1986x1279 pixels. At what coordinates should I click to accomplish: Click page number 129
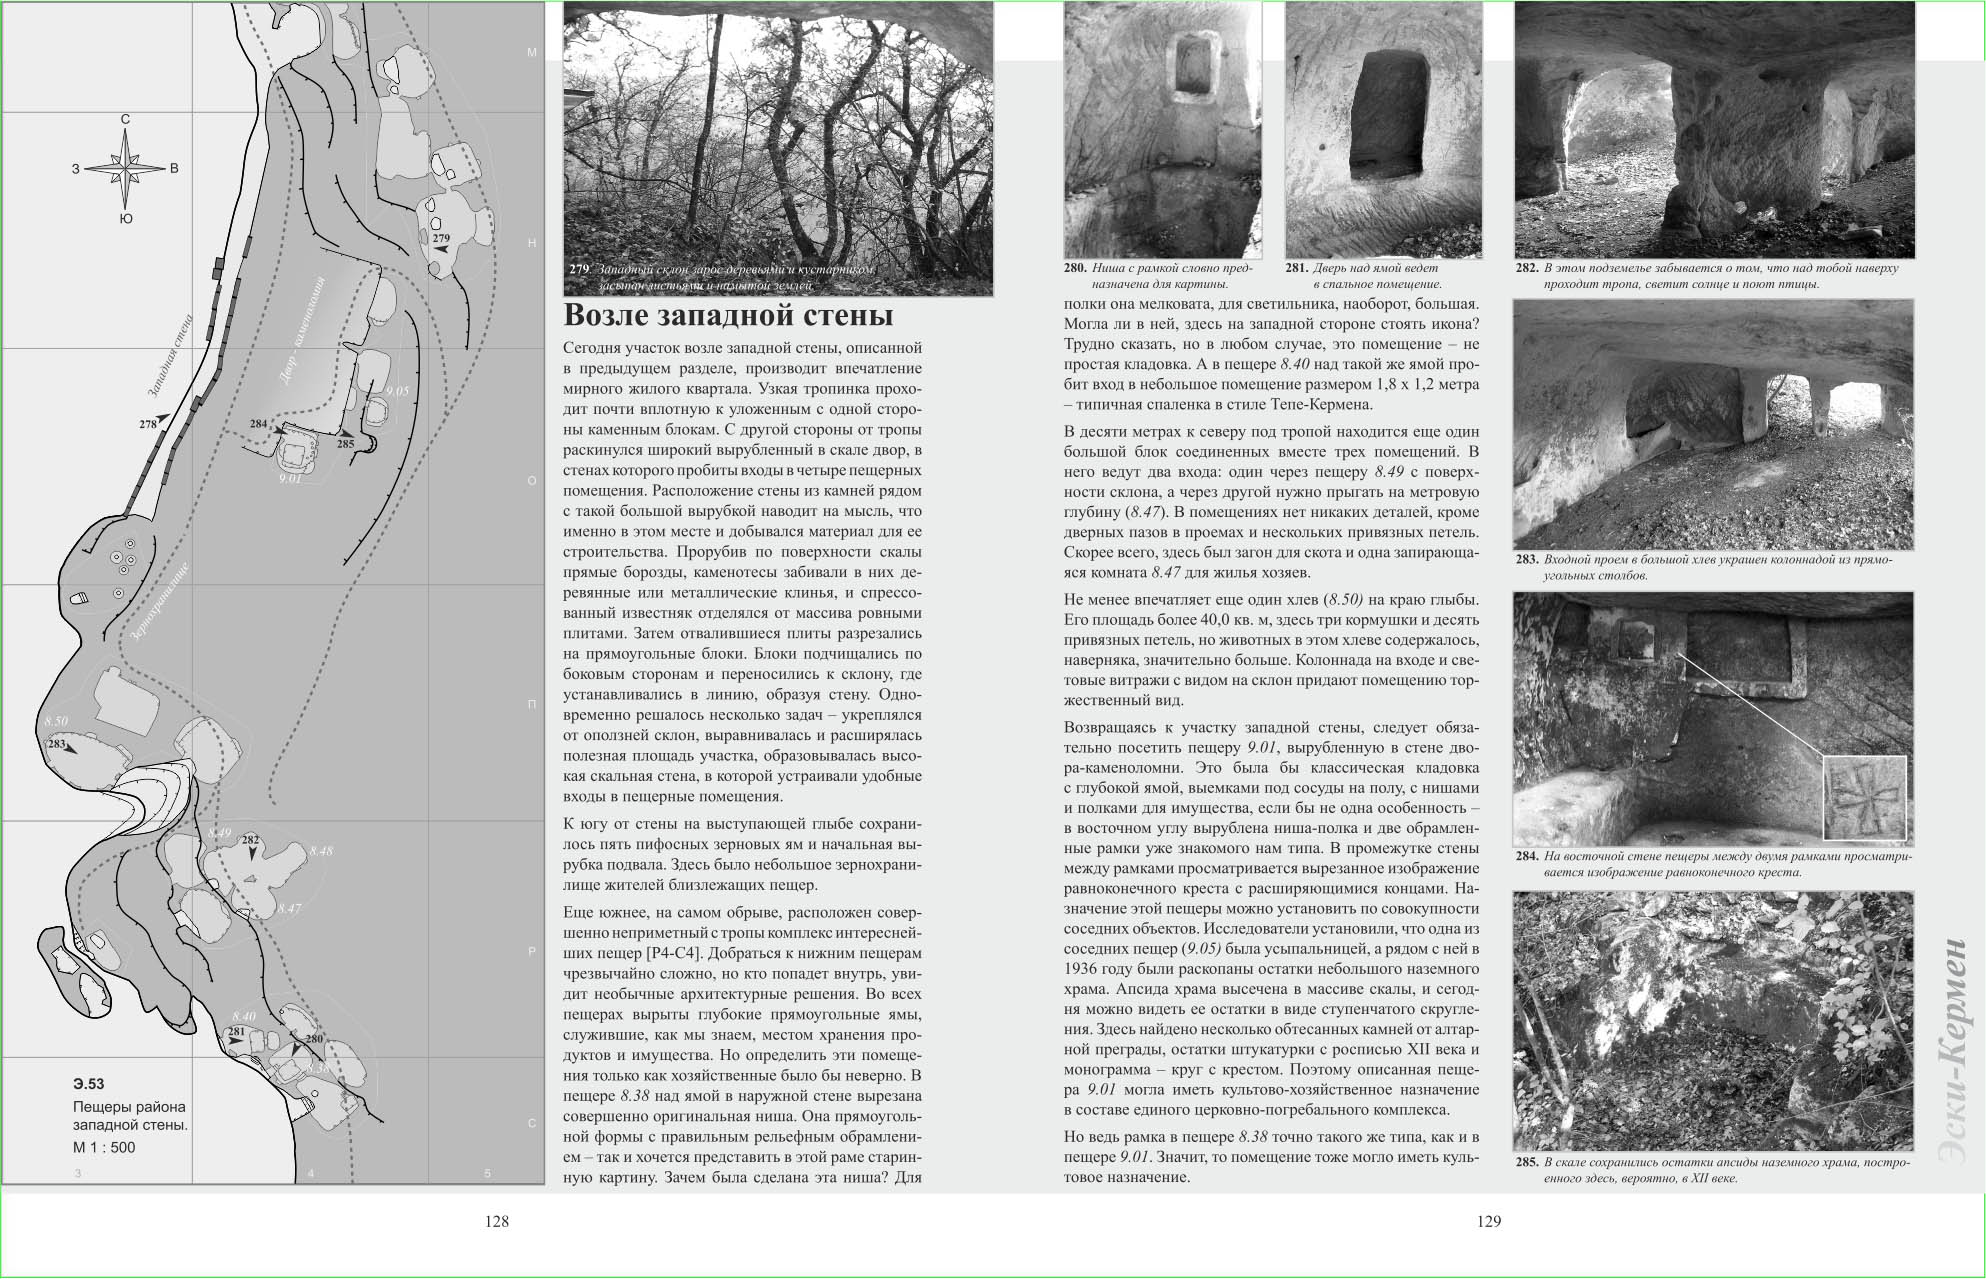(1489, 1221)
